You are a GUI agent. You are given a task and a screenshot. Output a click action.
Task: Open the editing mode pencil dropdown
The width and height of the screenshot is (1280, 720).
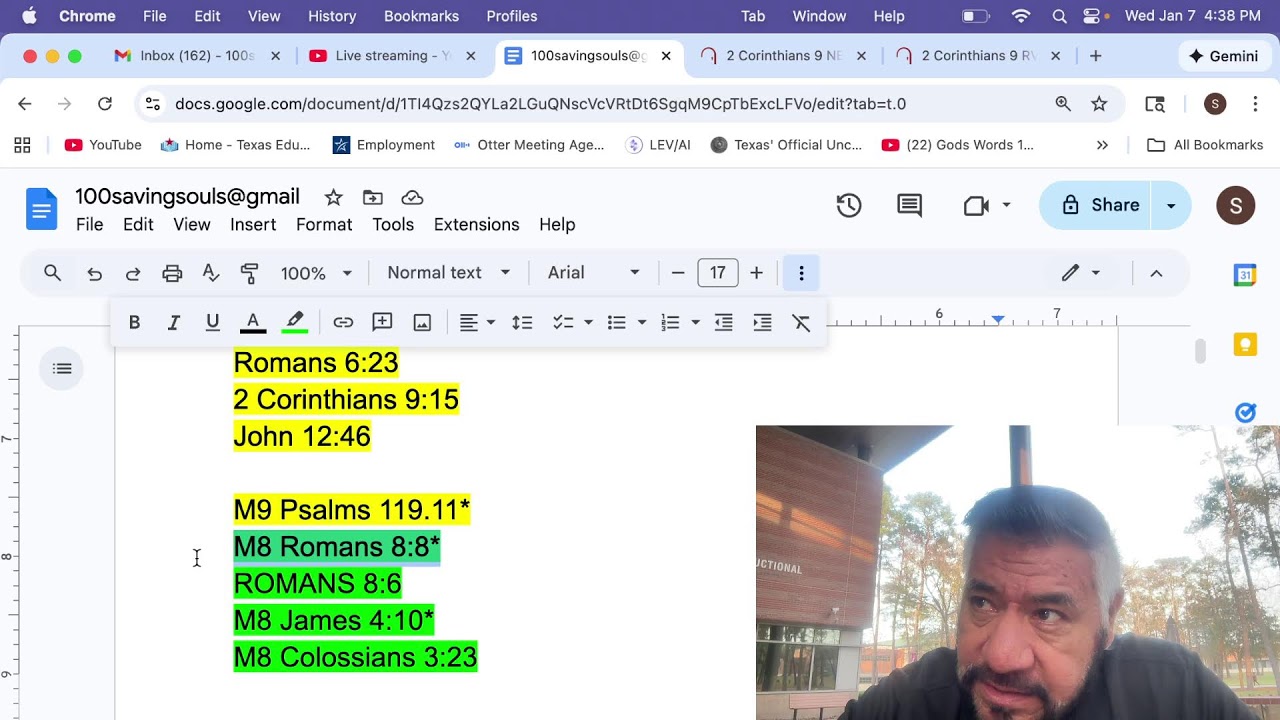click(1081, 273)
